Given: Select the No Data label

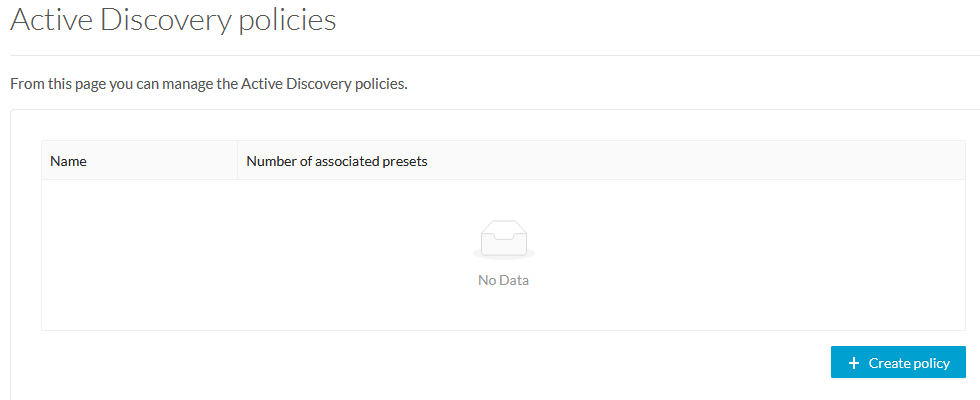Looking at the screenshot, I should (503, 280).
